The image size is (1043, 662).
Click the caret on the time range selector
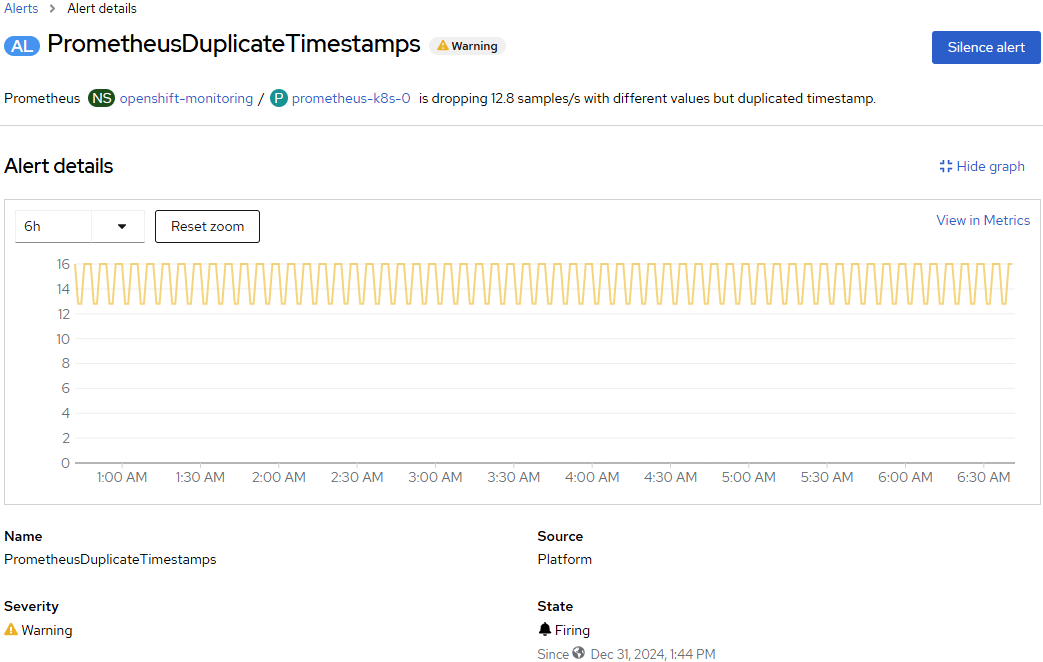point(121,226)
